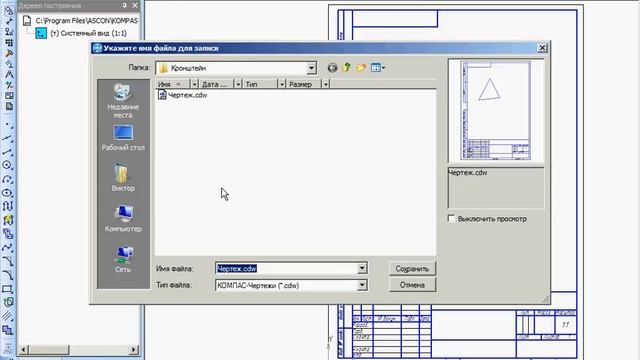Screen dimensions: 640x360
Task: Close the save file dialog
Action: coord(542,48)
